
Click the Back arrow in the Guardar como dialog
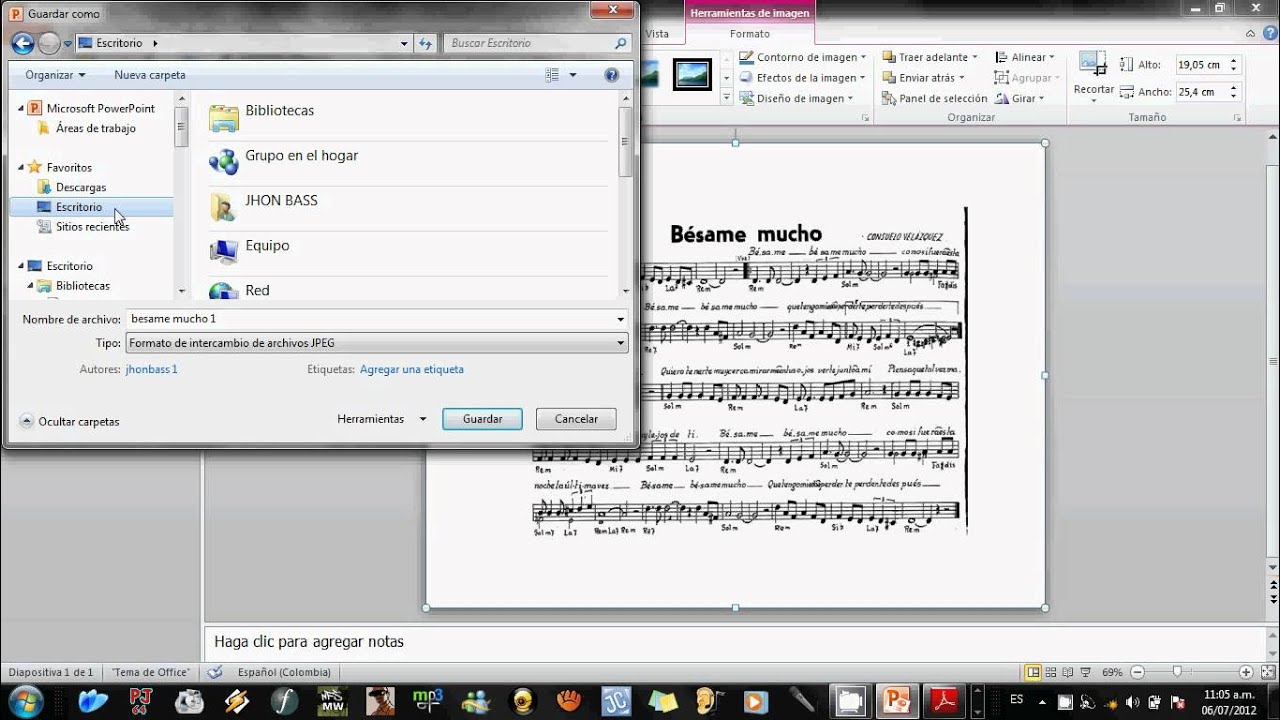[x=22, y=43]
